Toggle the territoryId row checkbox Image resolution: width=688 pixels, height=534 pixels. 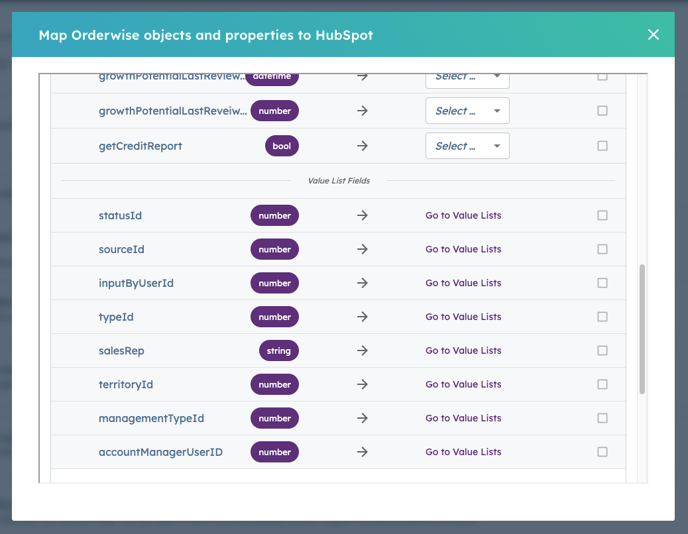click(602, 384)
